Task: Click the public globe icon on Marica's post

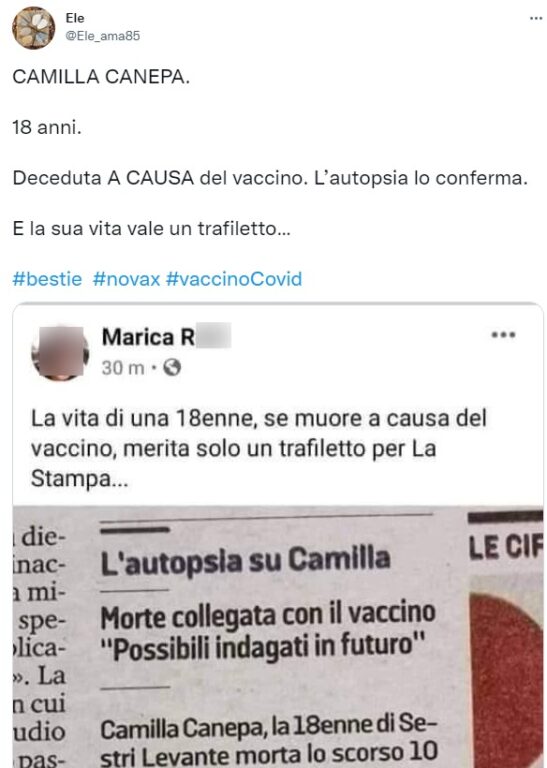Action: pos(172,367)
